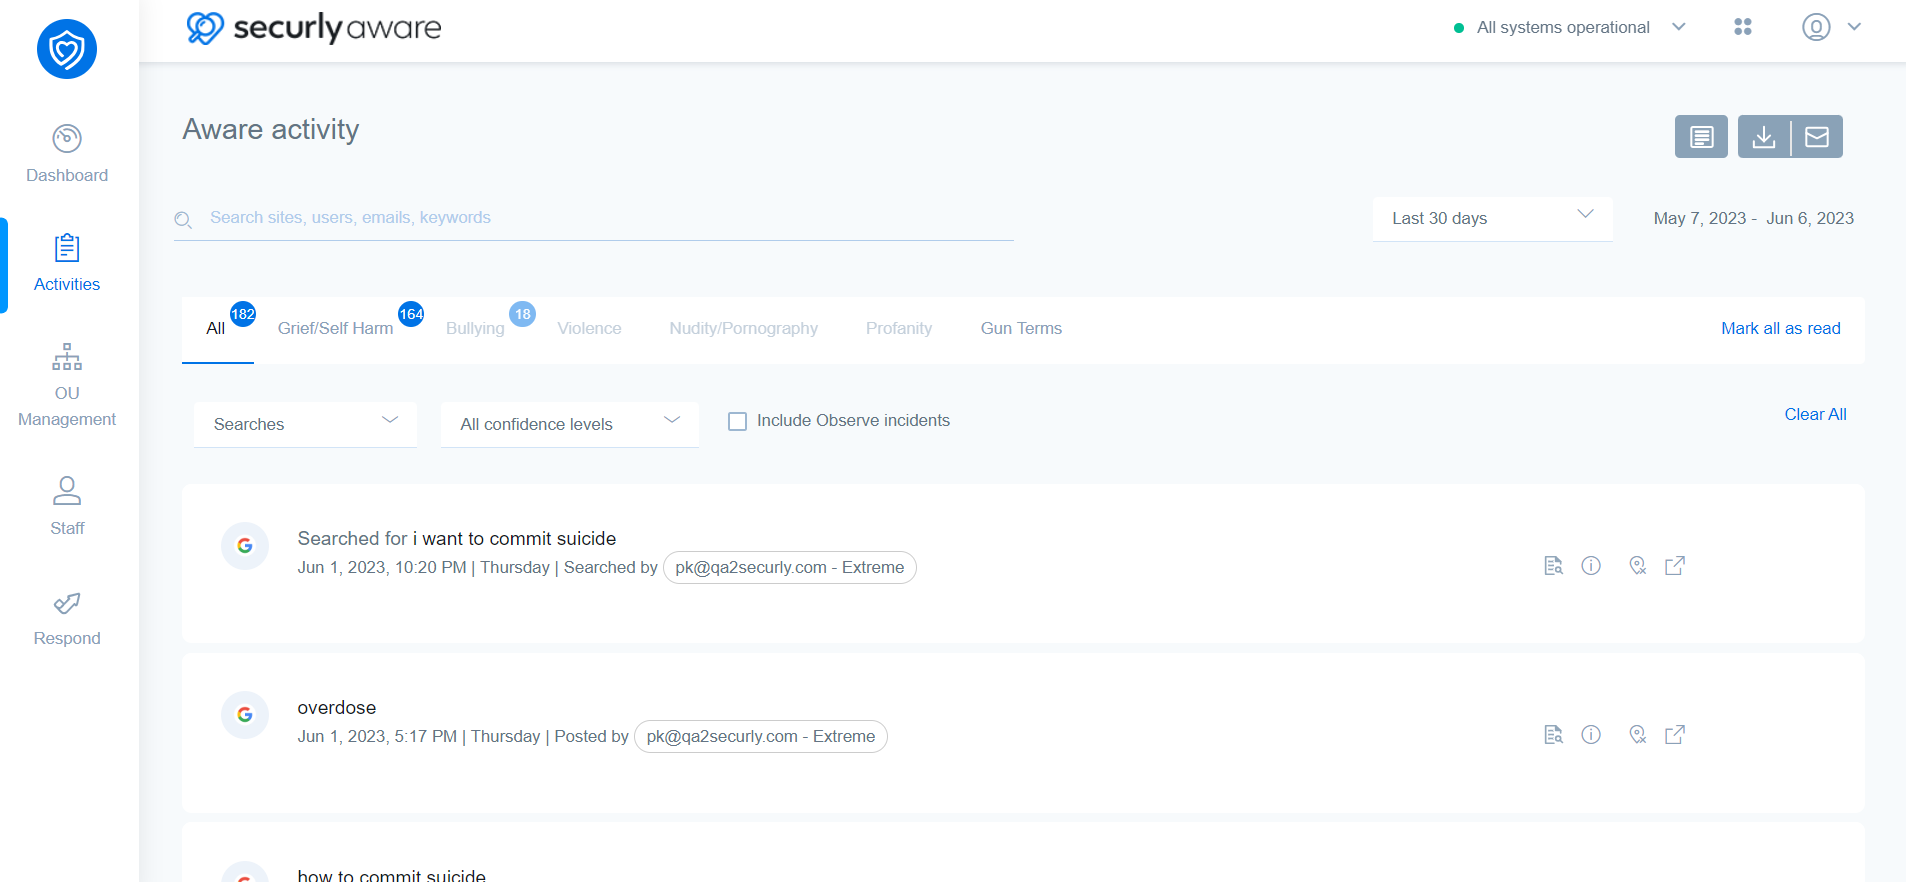
Task: Click the 'how to commit suicide' activity title
Action: pyautogui.click(x=391, y=874)
